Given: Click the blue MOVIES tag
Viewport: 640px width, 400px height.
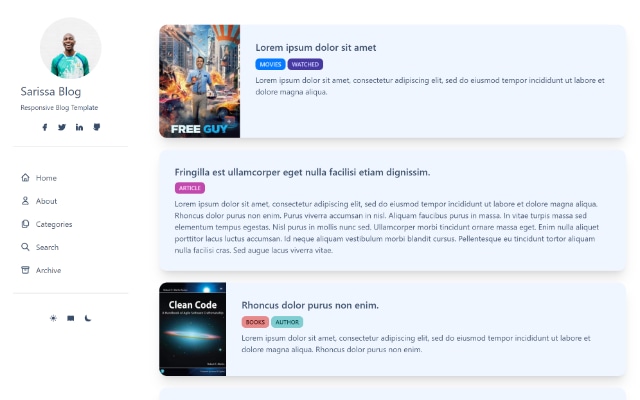Looking at the screenshot, I should (270, 64).
